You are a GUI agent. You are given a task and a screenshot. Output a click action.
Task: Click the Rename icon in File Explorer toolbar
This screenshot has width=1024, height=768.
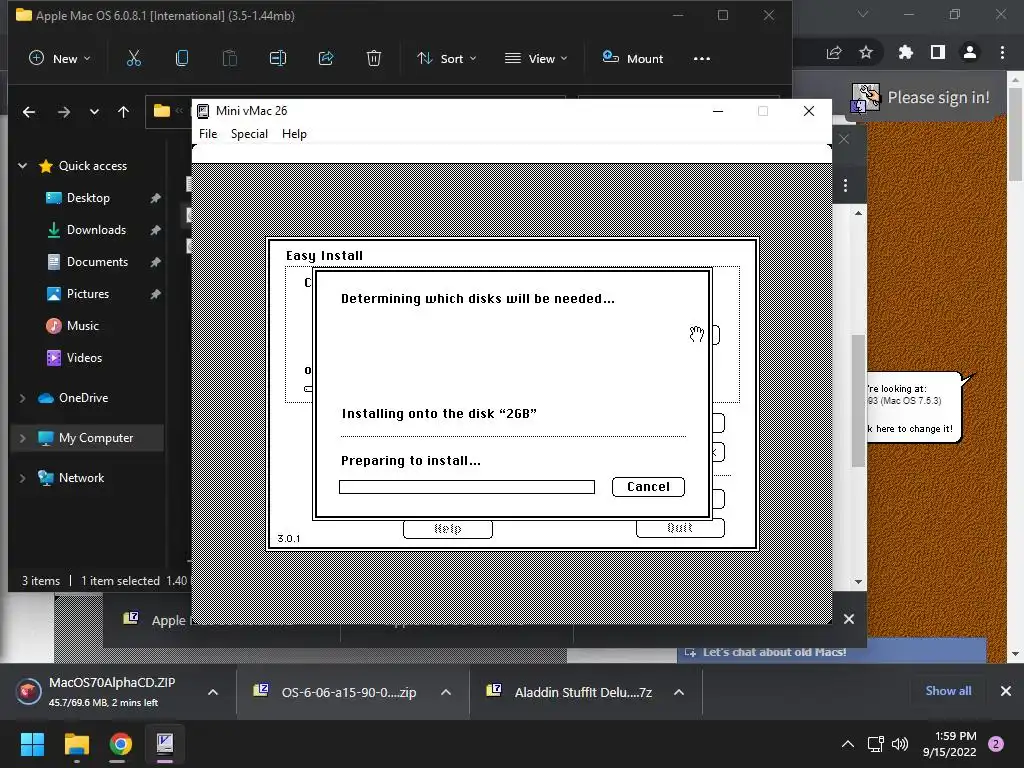point(278,58)
